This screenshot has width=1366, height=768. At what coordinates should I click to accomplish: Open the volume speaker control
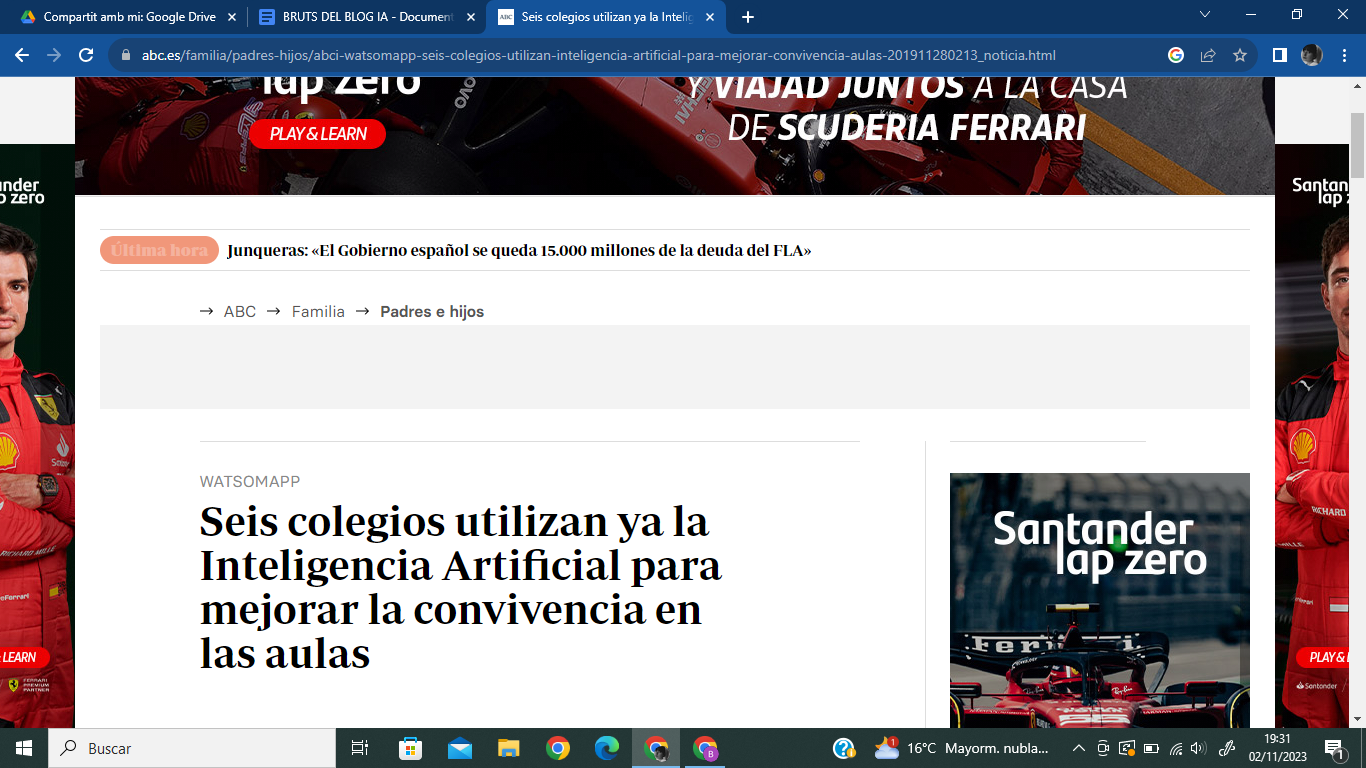point(1199,748)
